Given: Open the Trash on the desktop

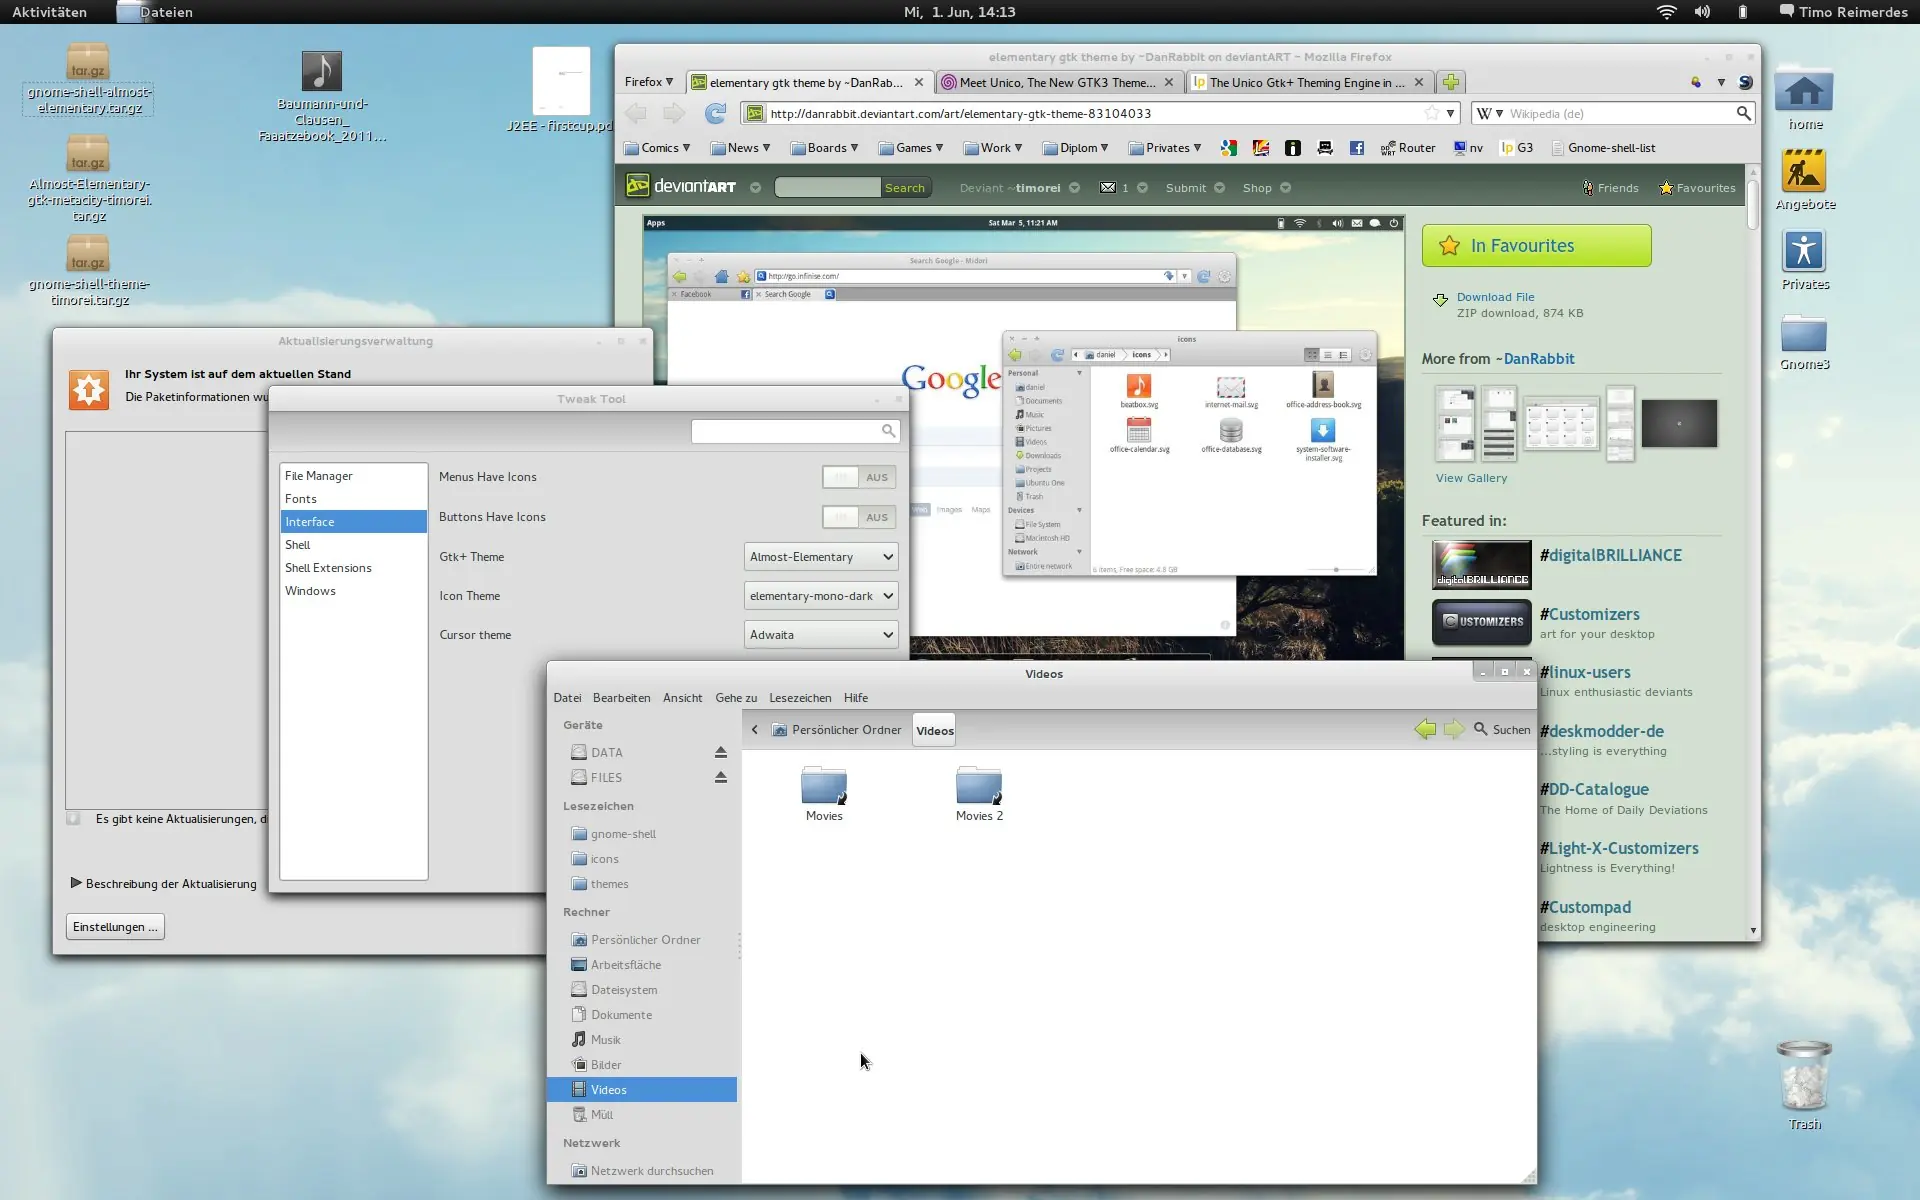Looking at the screenshot, I should pos(1804,1086).
